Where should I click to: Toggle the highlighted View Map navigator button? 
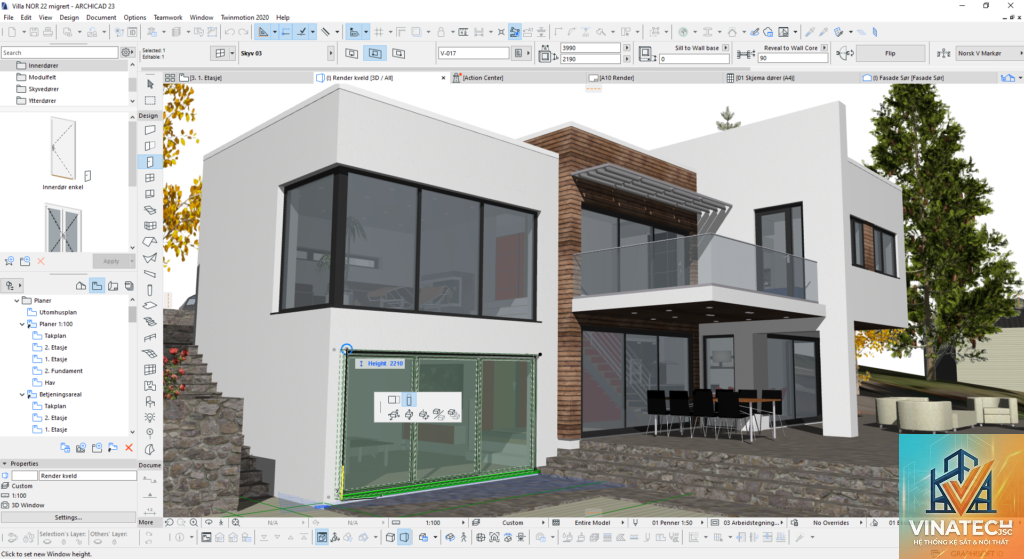click(97, 286)
